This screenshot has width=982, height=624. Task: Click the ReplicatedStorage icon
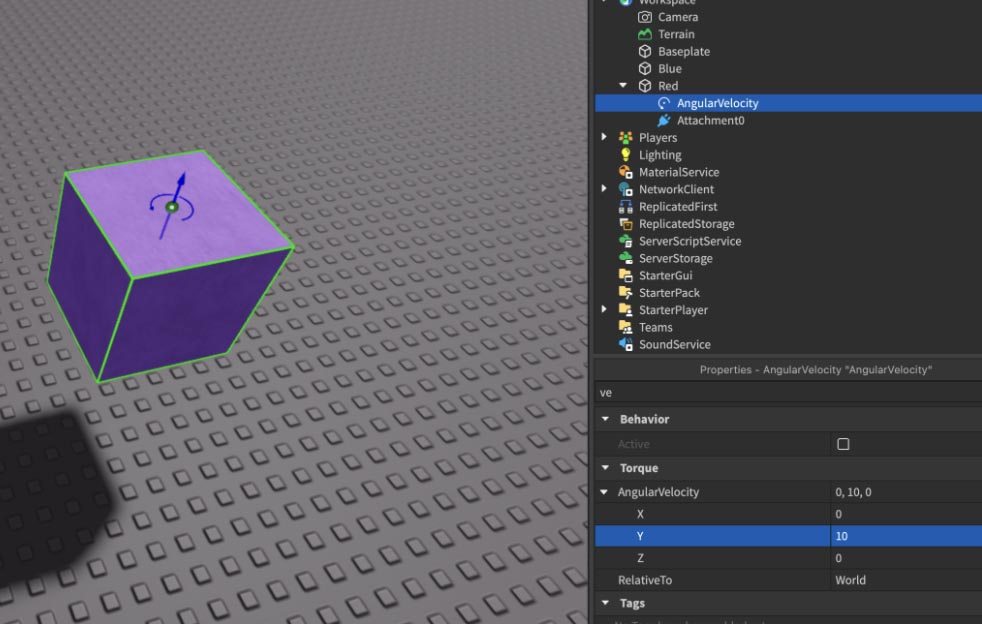click(626, 224)
